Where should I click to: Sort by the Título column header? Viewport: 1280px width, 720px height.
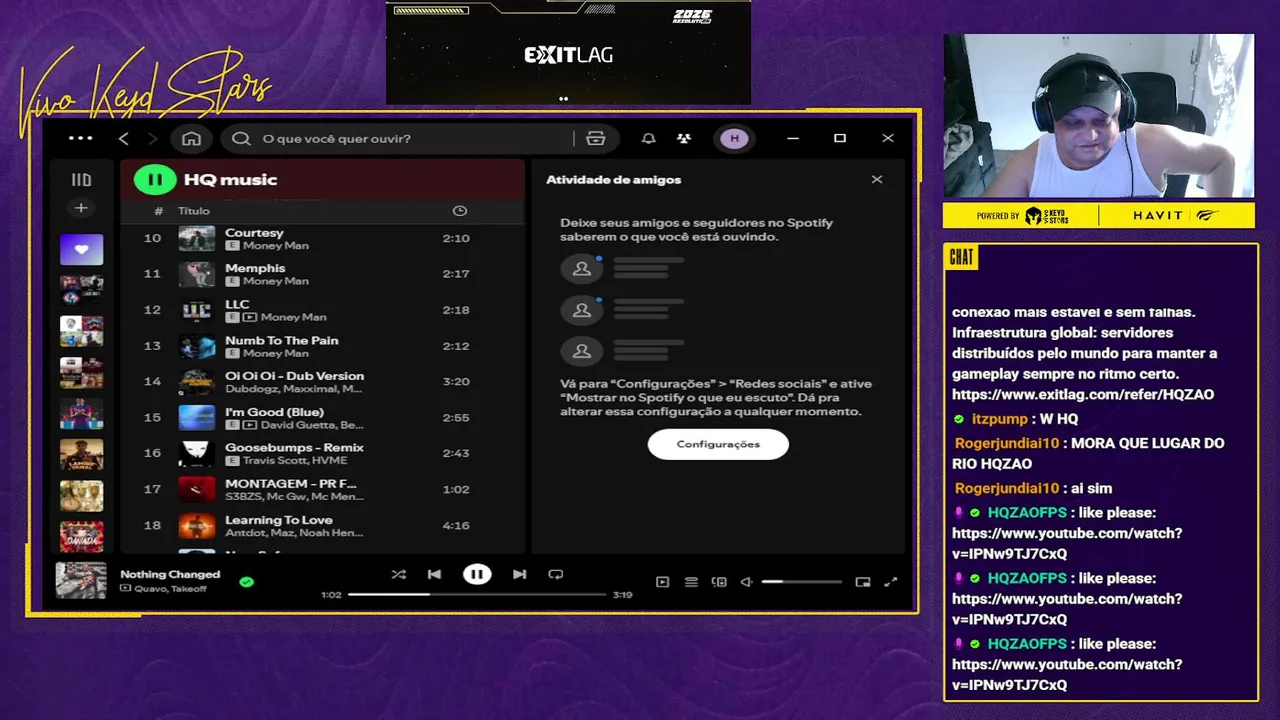(194, 211)
